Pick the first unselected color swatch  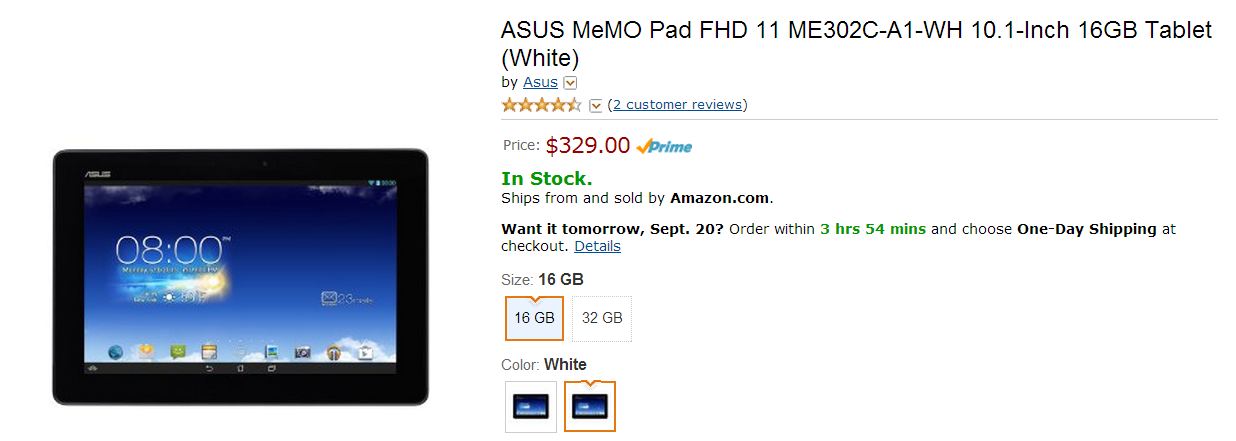[x=531, y=406]
